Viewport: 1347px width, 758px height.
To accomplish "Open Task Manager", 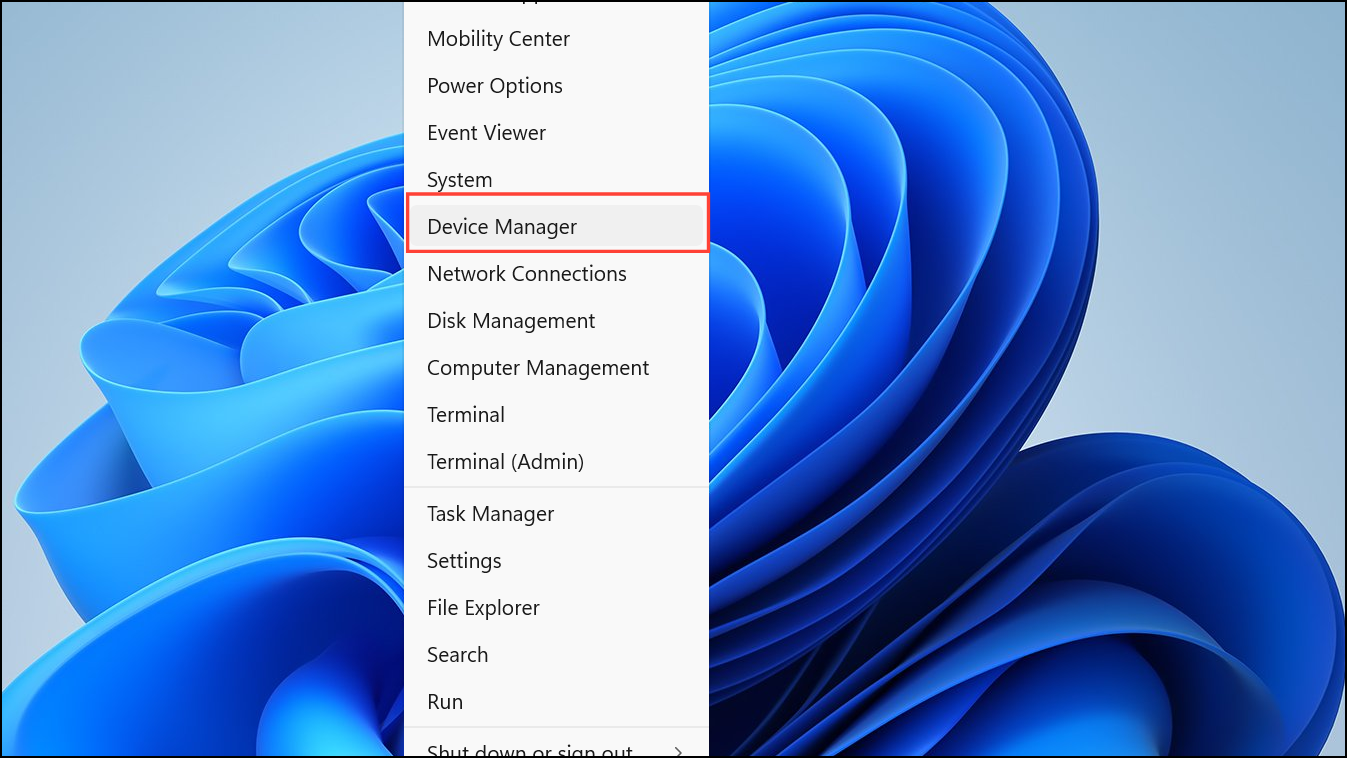I will pos(490,513).
